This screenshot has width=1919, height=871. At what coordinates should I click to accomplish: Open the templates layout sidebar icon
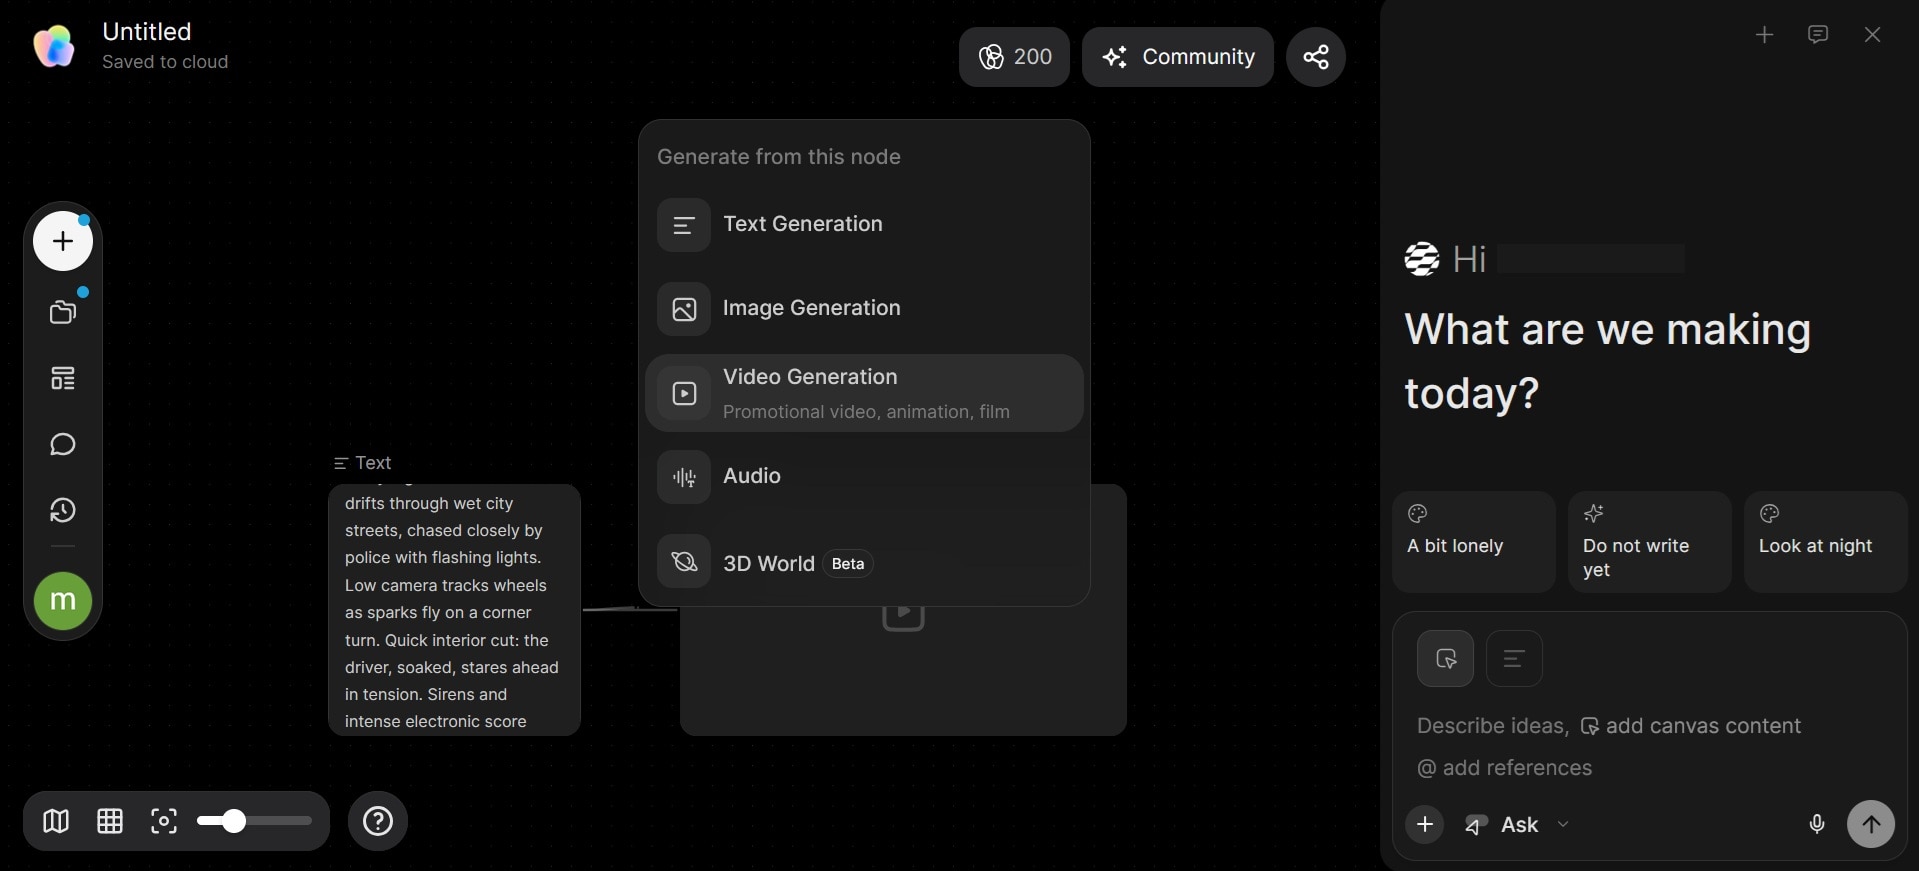pos(63,378)
